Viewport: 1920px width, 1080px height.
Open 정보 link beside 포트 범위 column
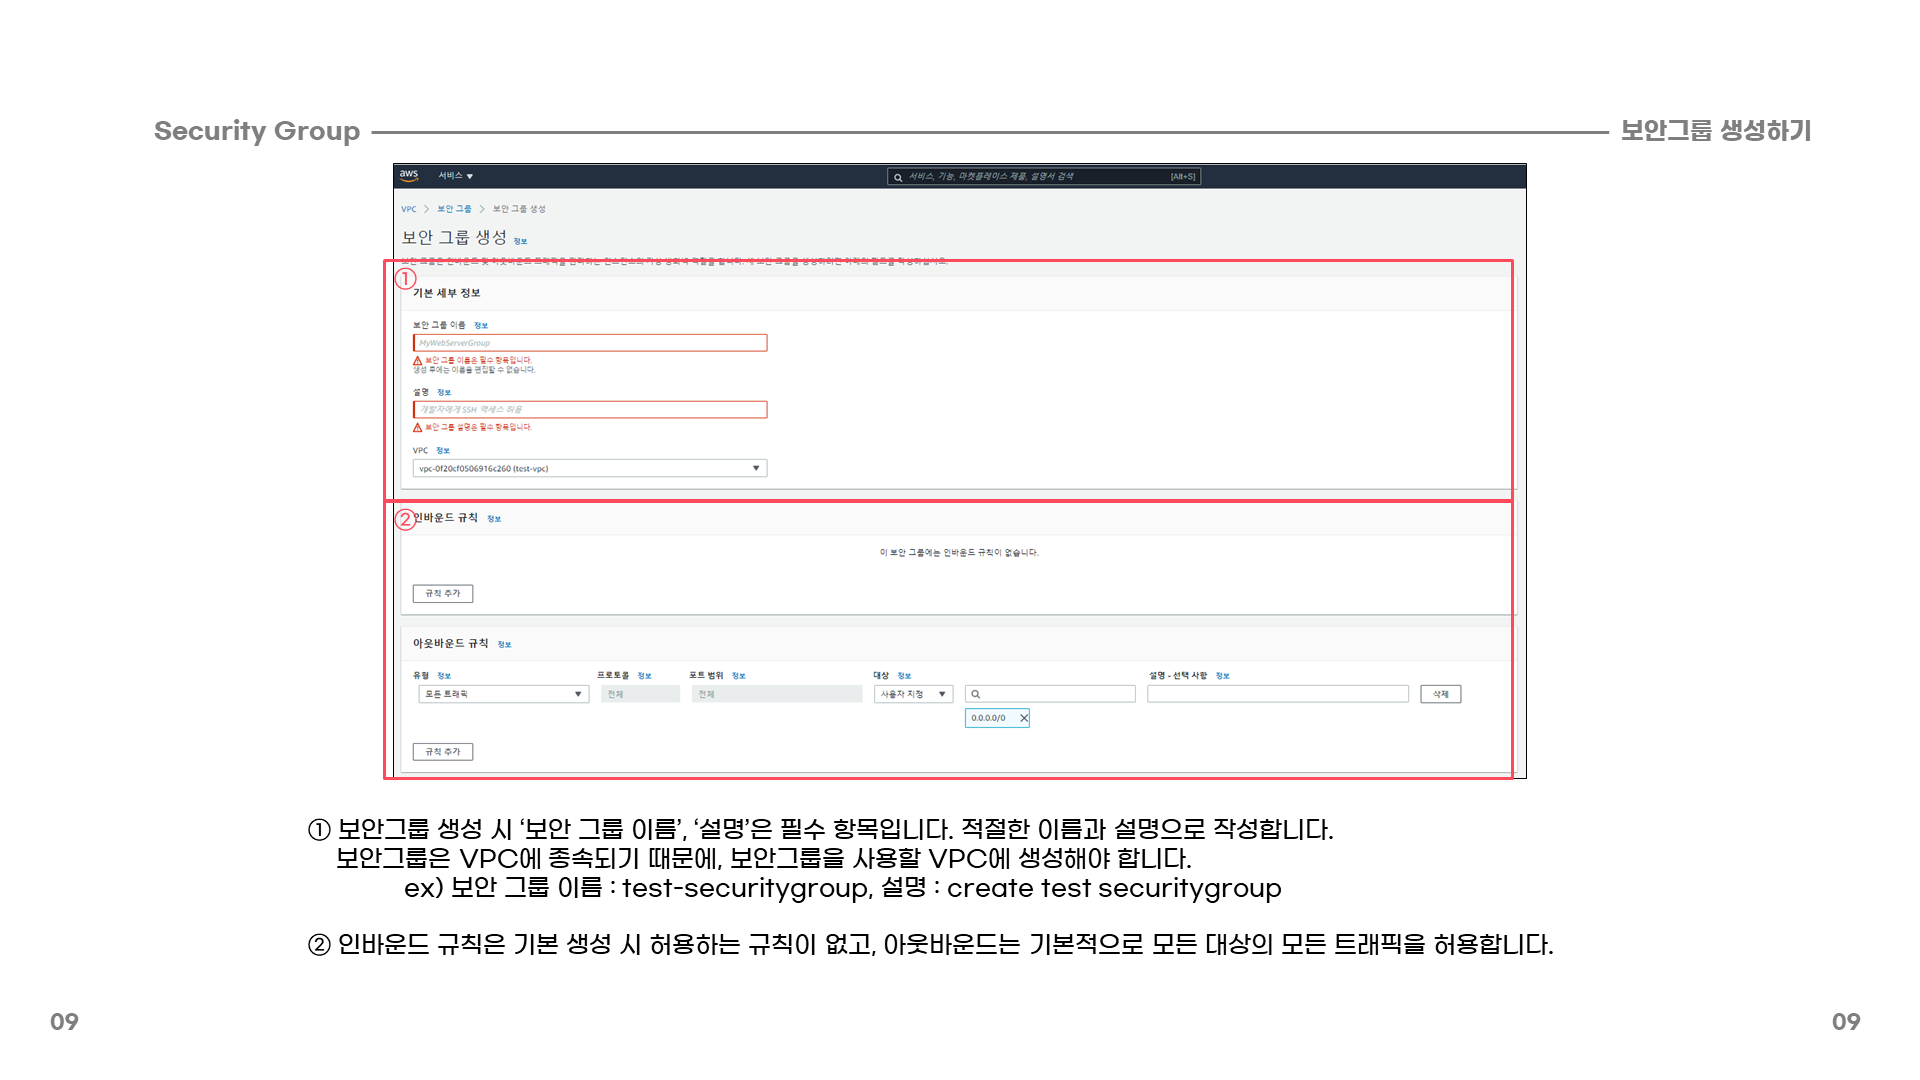tap(739, 676)
